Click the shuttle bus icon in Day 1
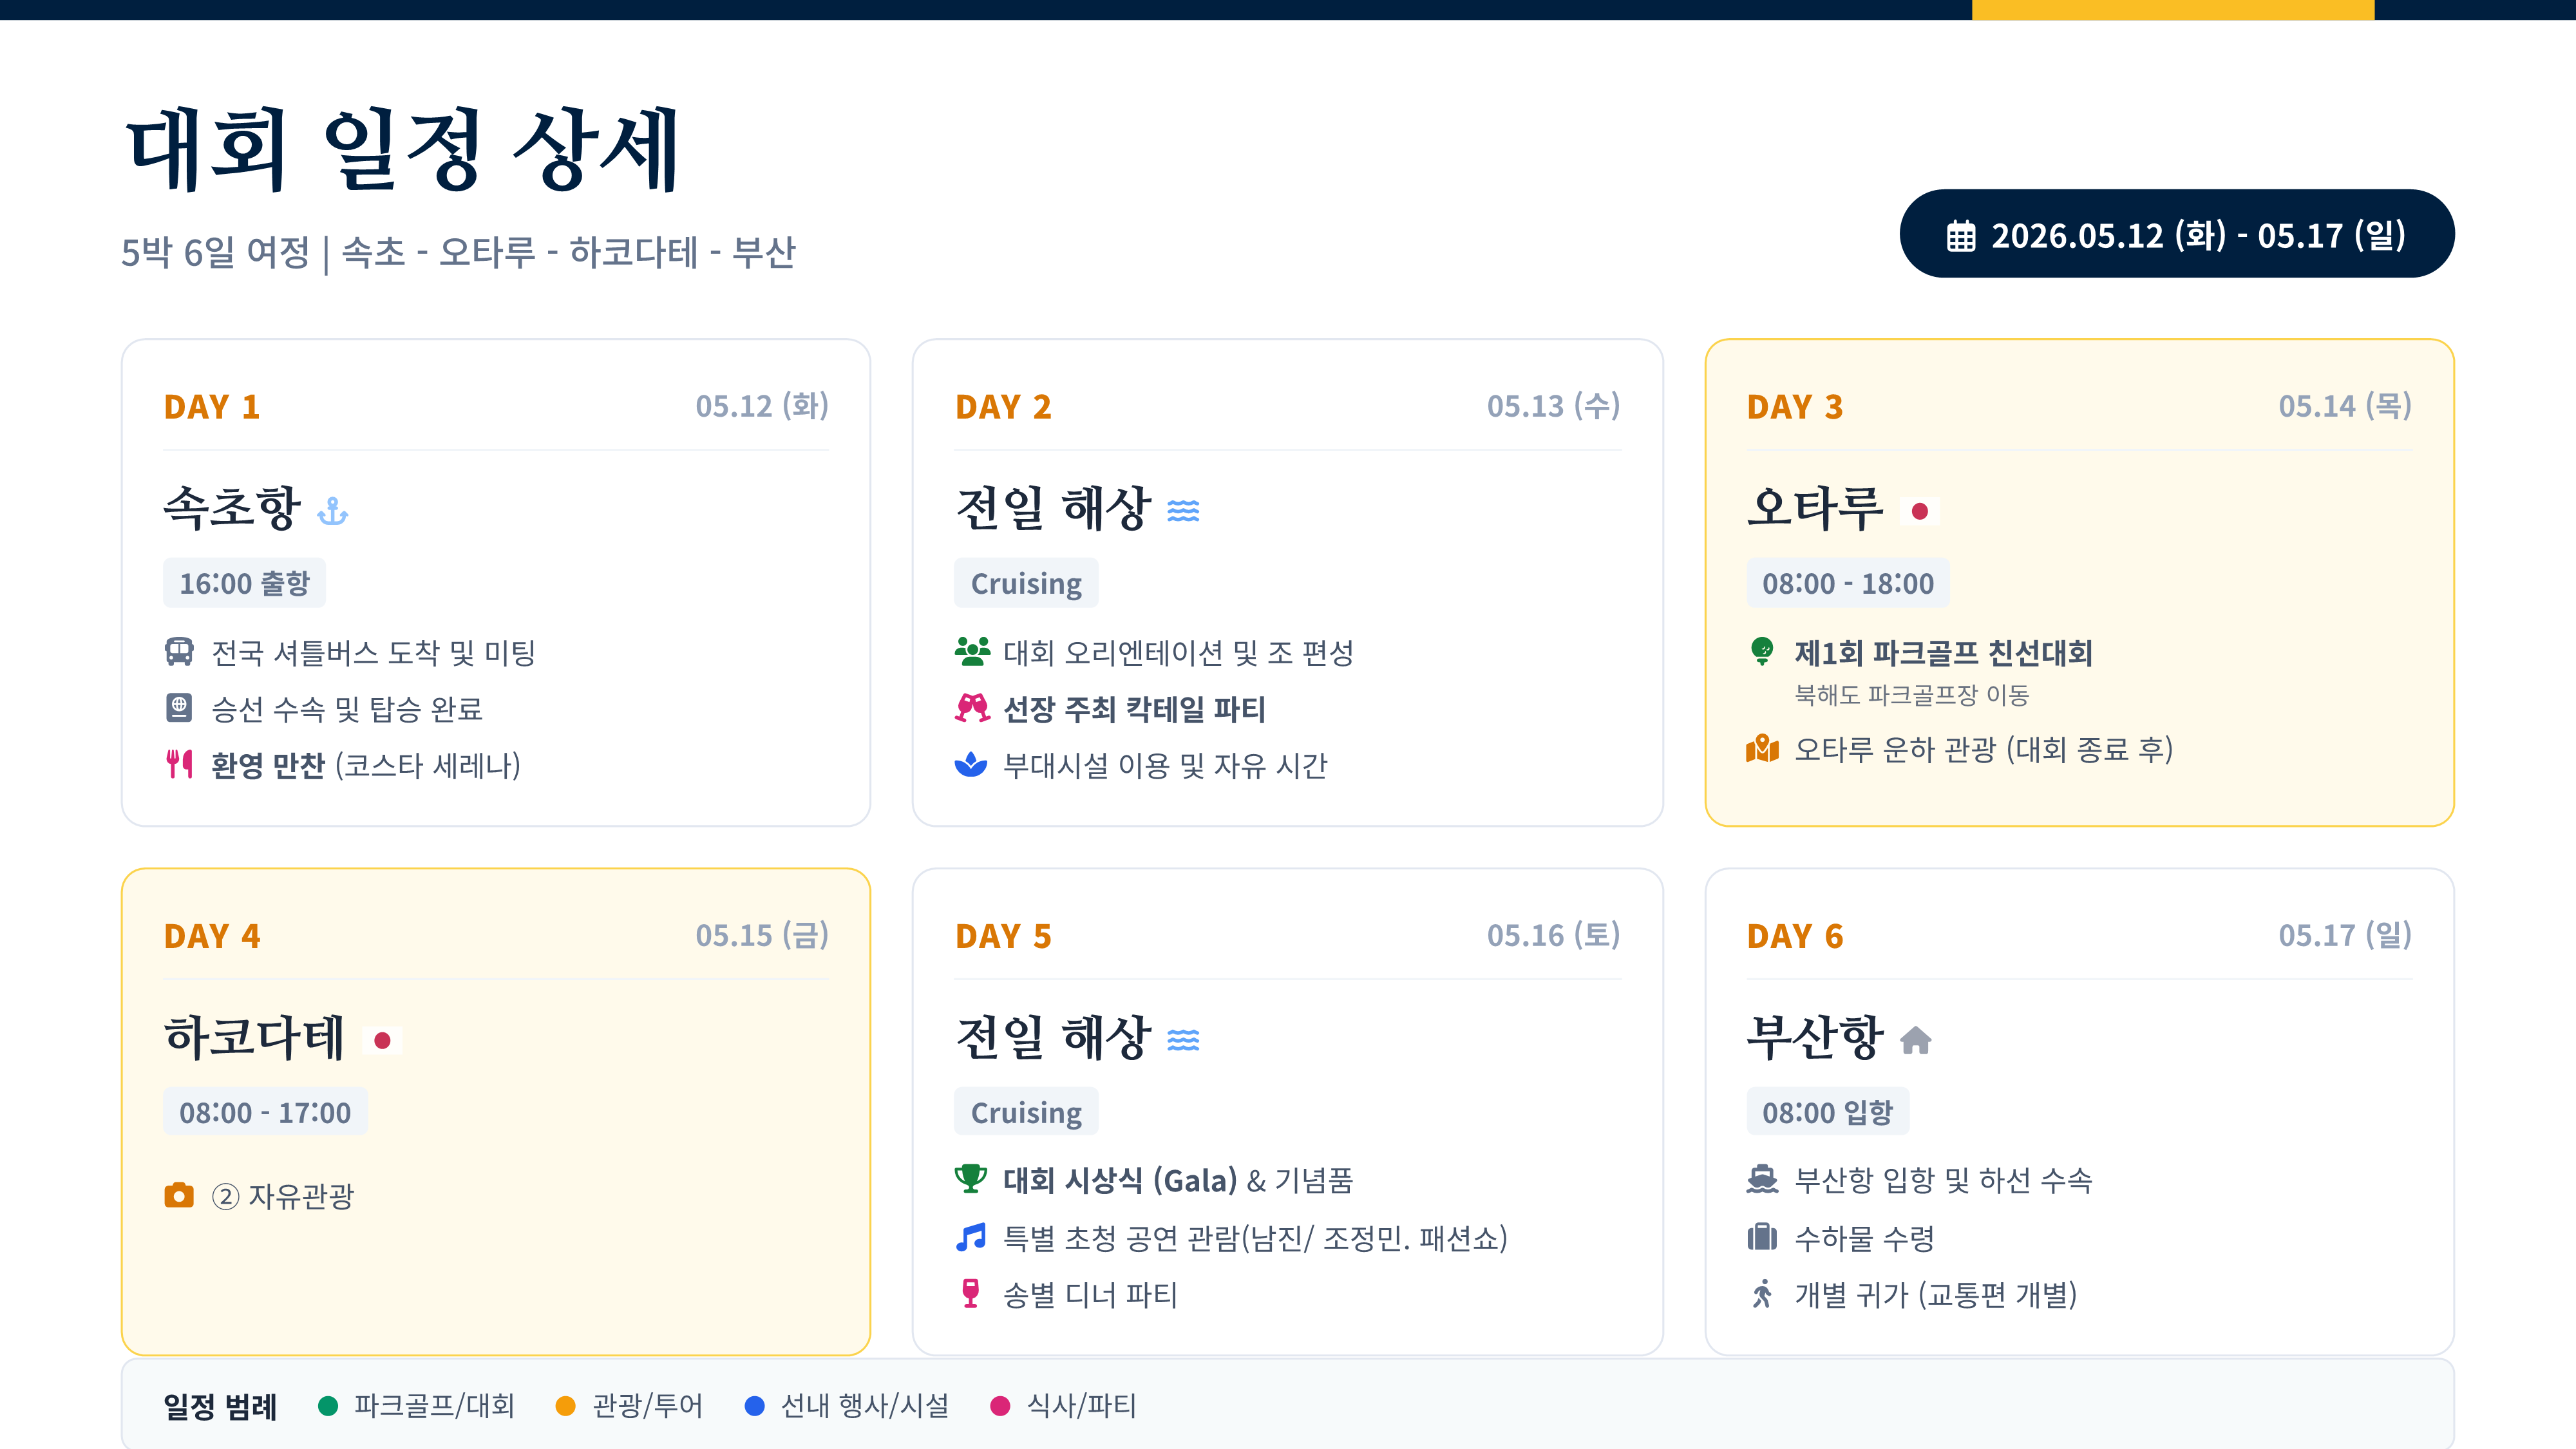The height and width of the screenshot is (1449, 2576). (x=179, y=652)
